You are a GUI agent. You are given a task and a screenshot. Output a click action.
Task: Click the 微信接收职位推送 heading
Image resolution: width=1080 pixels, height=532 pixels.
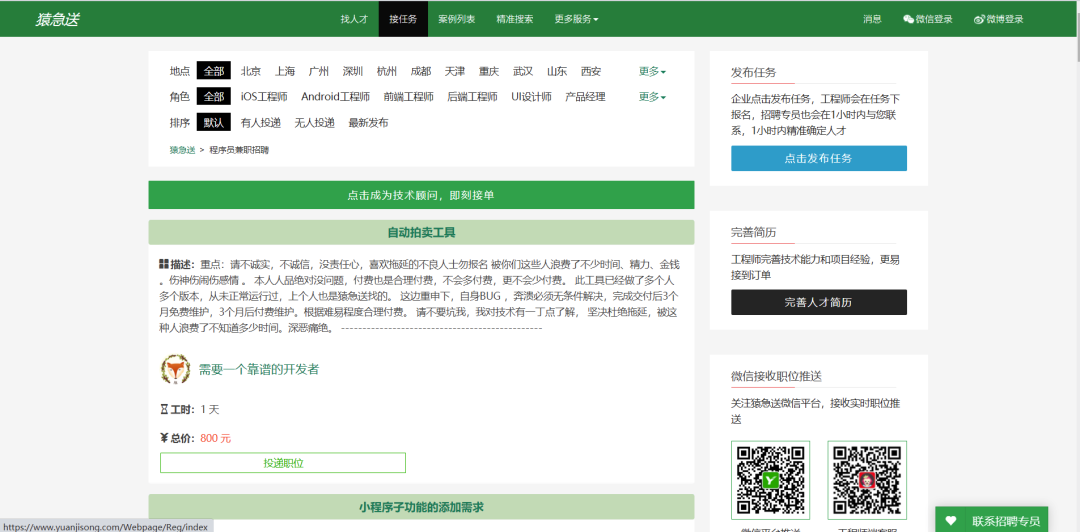click(x=776, y=376)
